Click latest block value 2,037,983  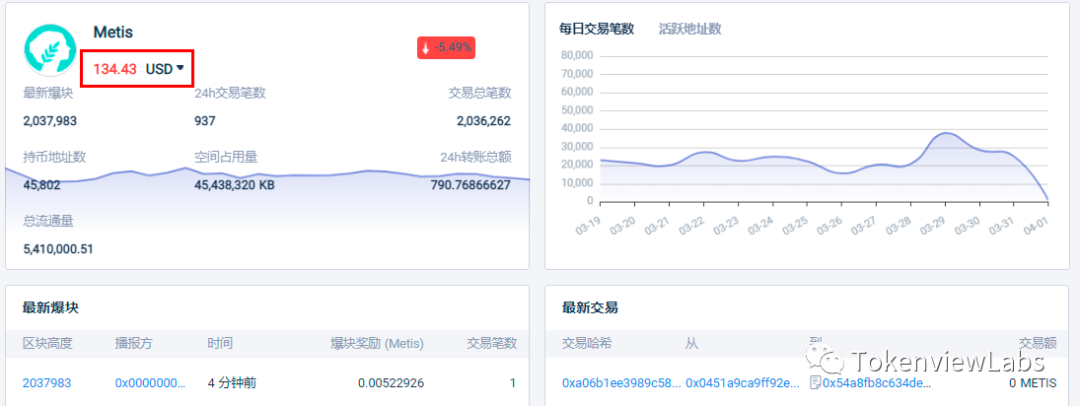[50, 121]
